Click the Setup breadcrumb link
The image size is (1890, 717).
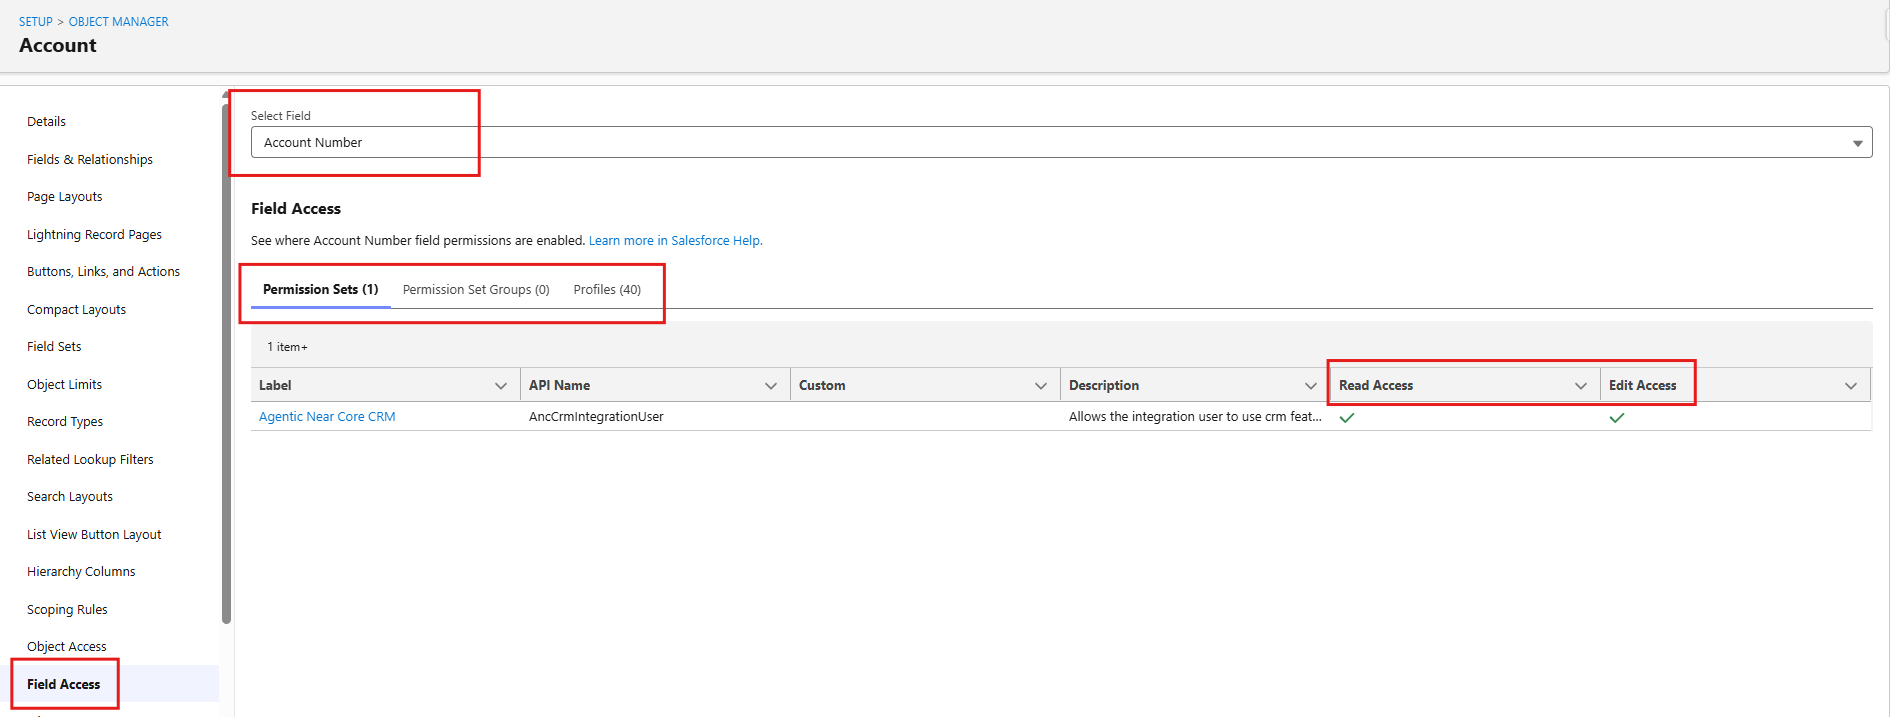pyautogui.click(x=35, y=22)
